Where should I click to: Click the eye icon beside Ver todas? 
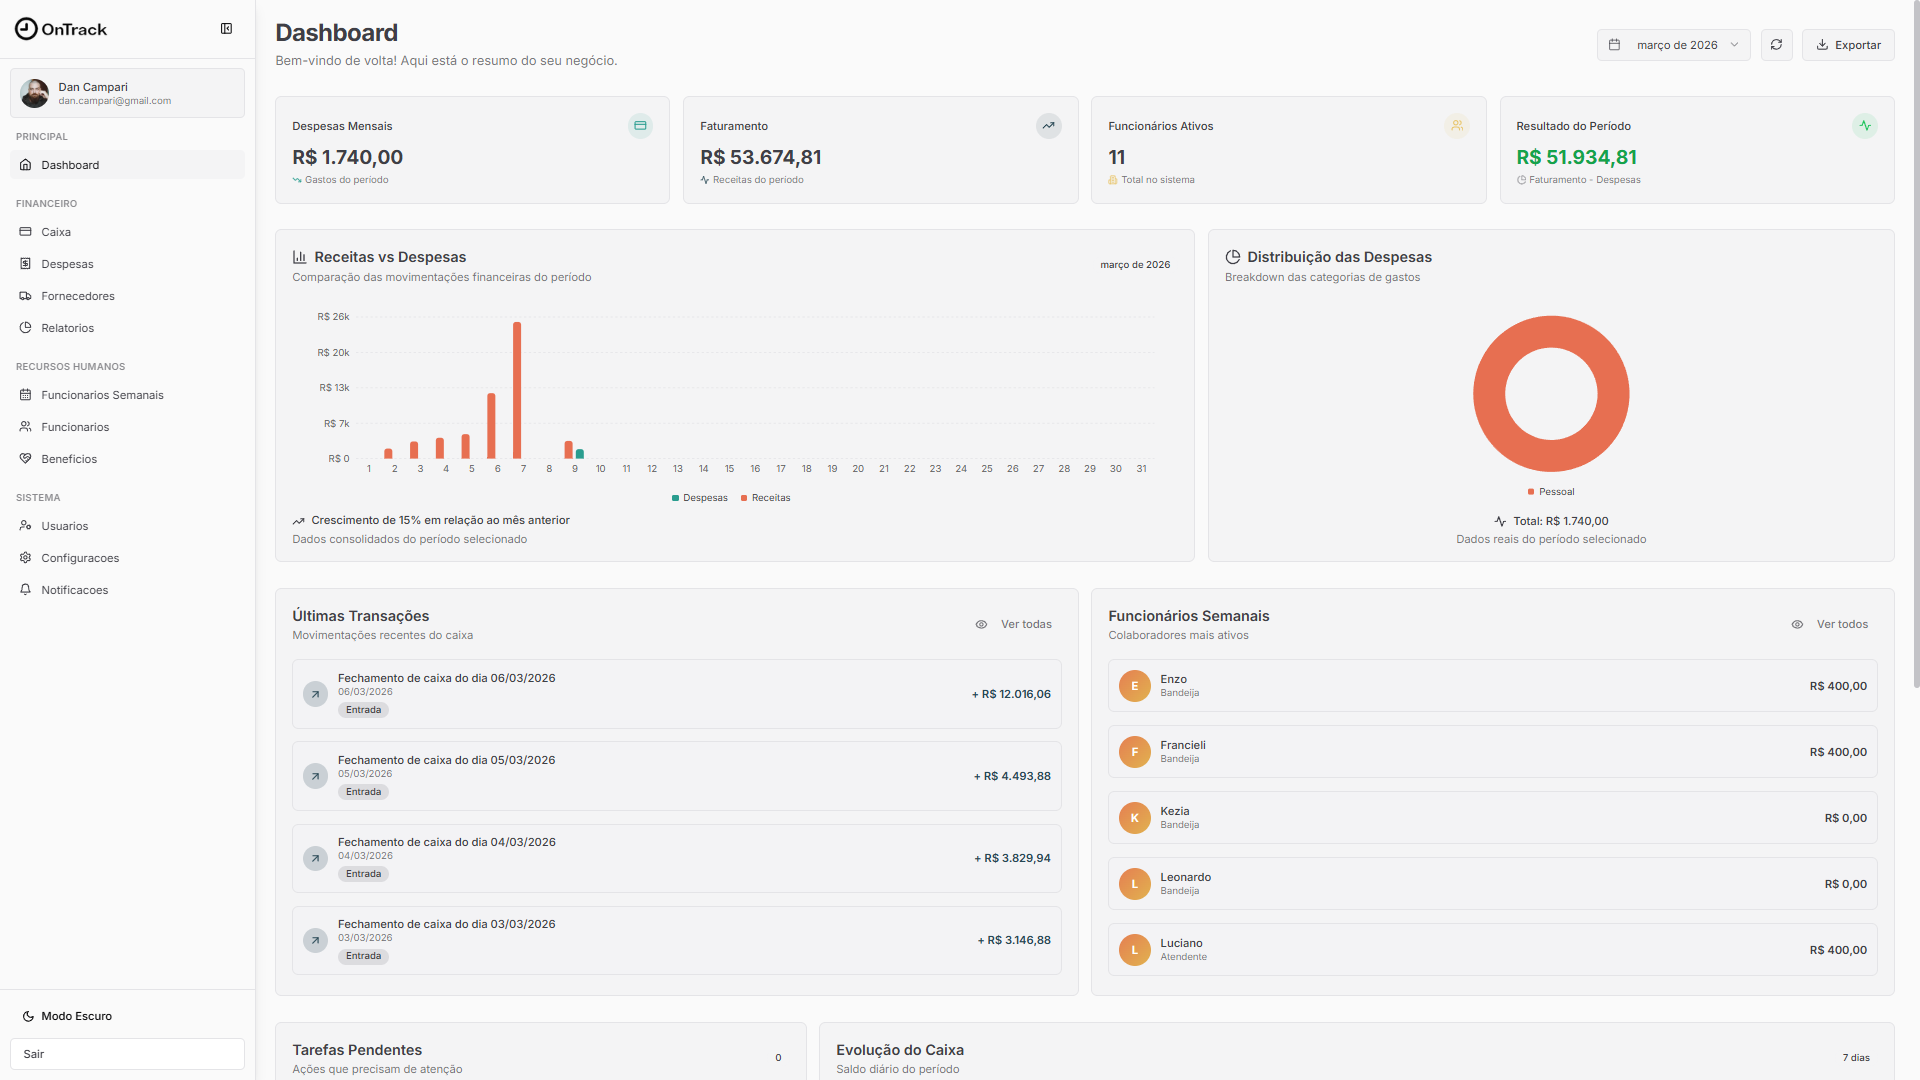[981, 624]
